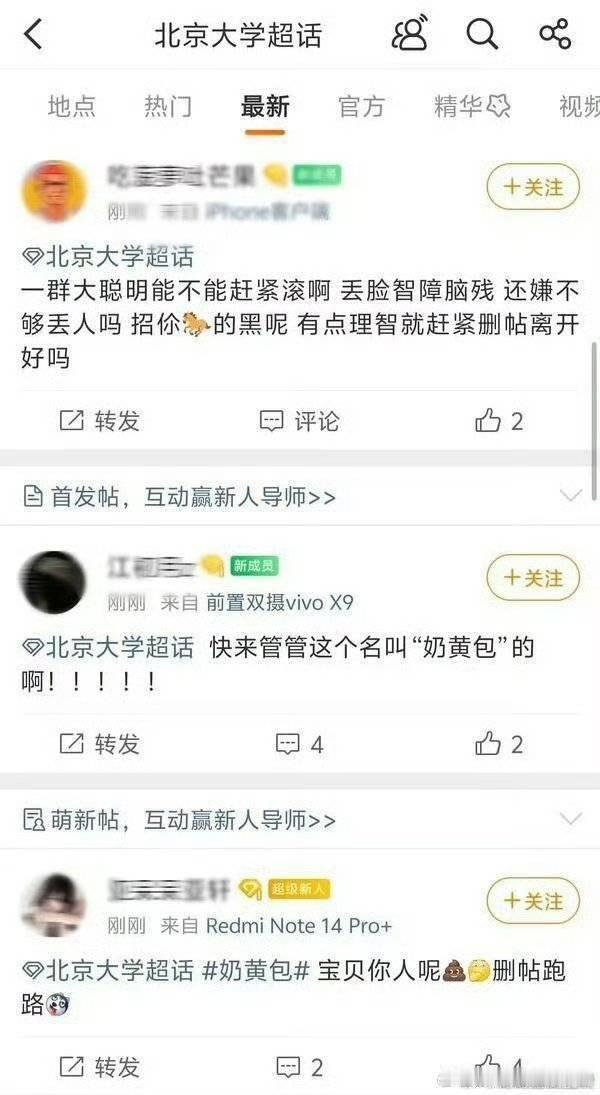Viewport: 600px width, 1095px height.
Task: Expand chevron beside 萌新帖 banner
Action: [571, 819]
